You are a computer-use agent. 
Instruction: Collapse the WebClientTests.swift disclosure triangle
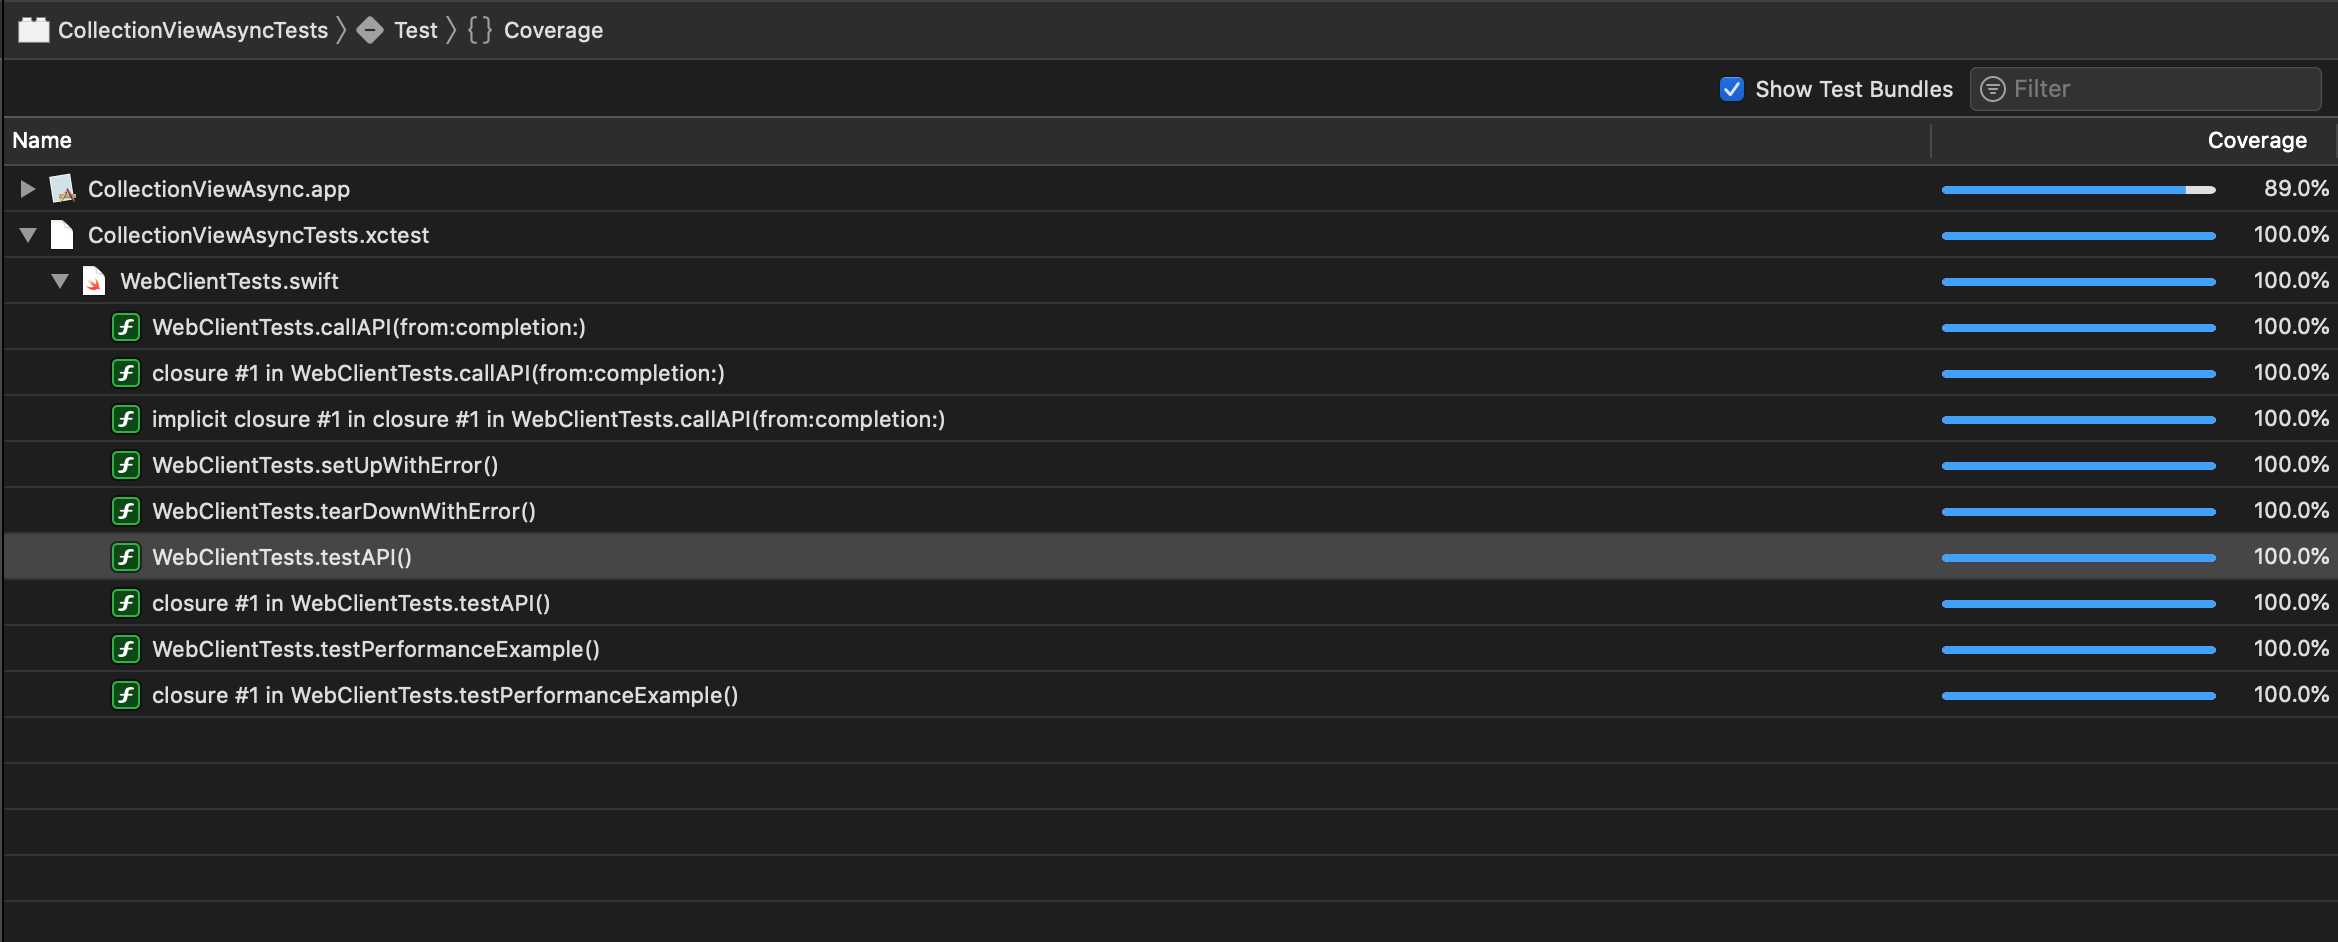click(60, 281)
